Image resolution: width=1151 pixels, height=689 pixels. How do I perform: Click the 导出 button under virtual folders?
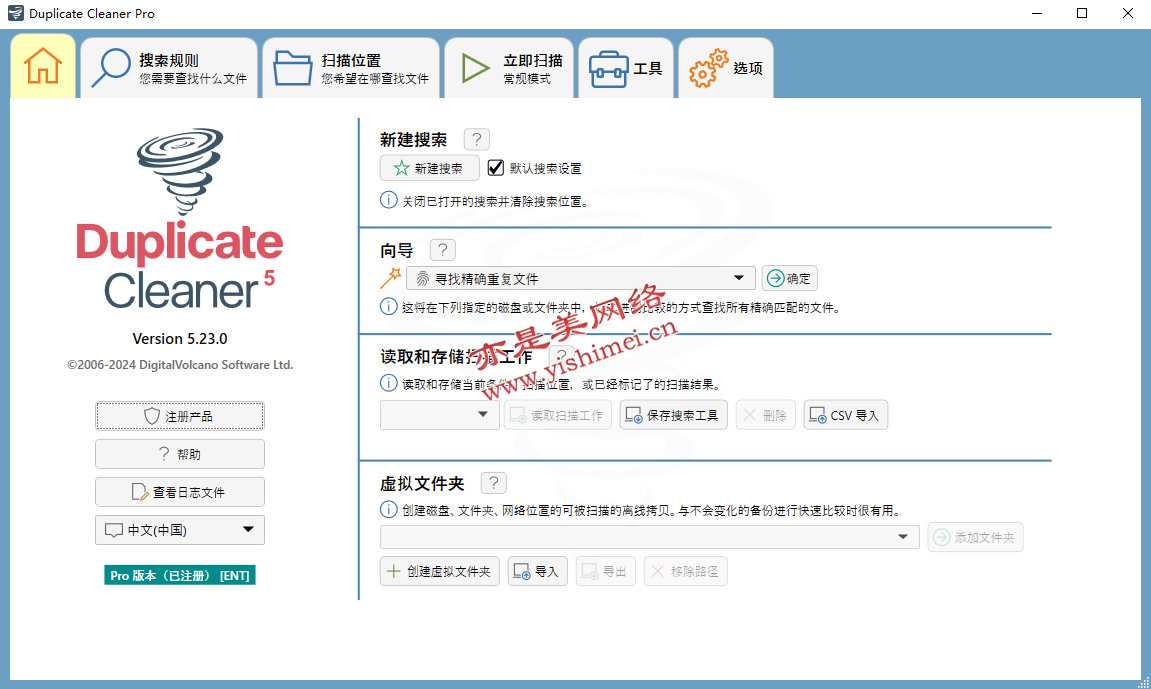pyautogui.click(x=606, y=571)
